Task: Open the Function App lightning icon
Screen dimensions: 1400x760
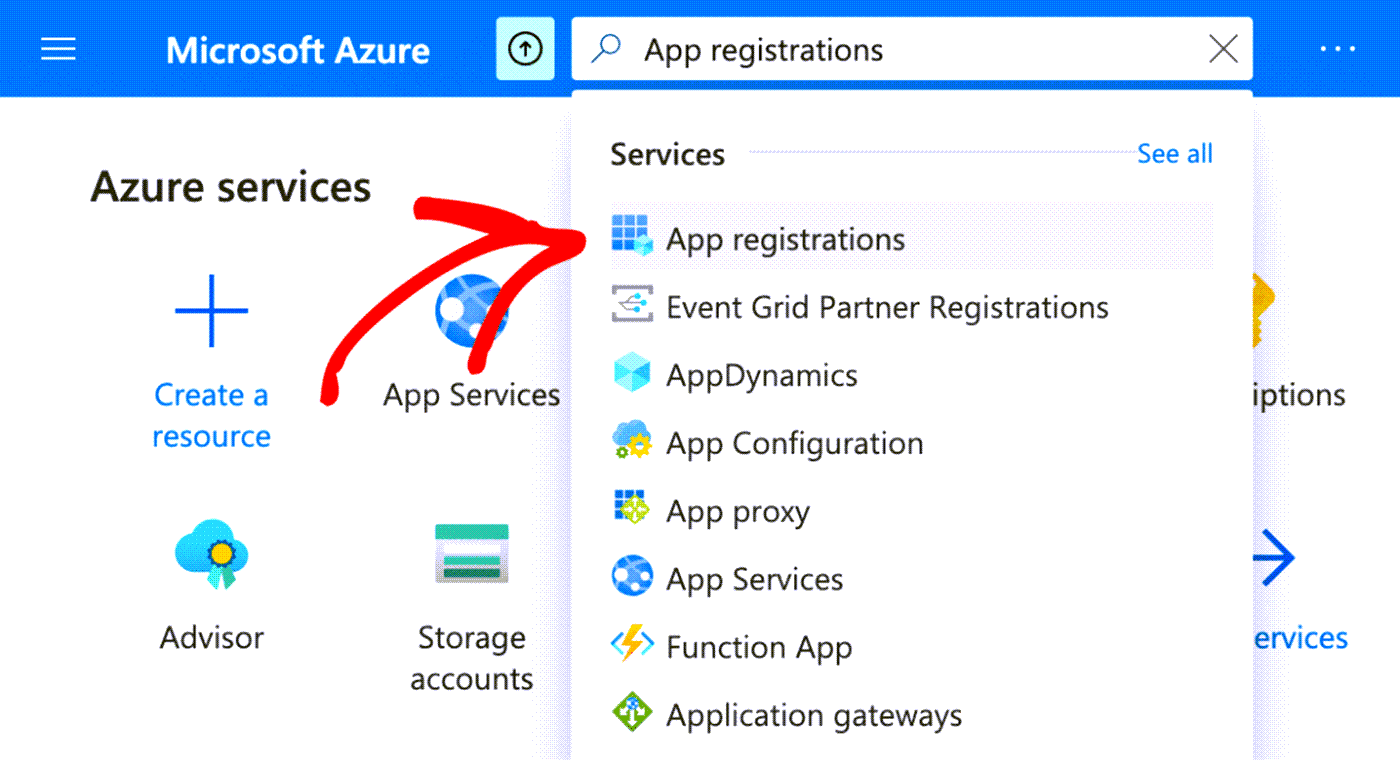Action: coord(632,646)
